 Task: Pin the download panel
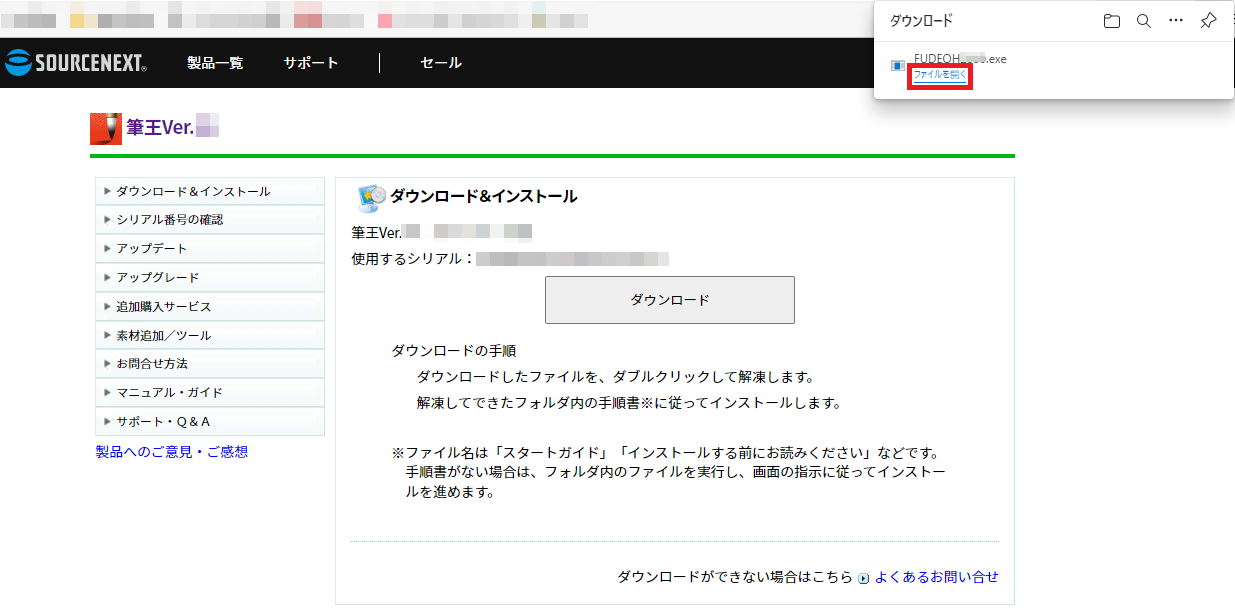tap(1208, 21)
